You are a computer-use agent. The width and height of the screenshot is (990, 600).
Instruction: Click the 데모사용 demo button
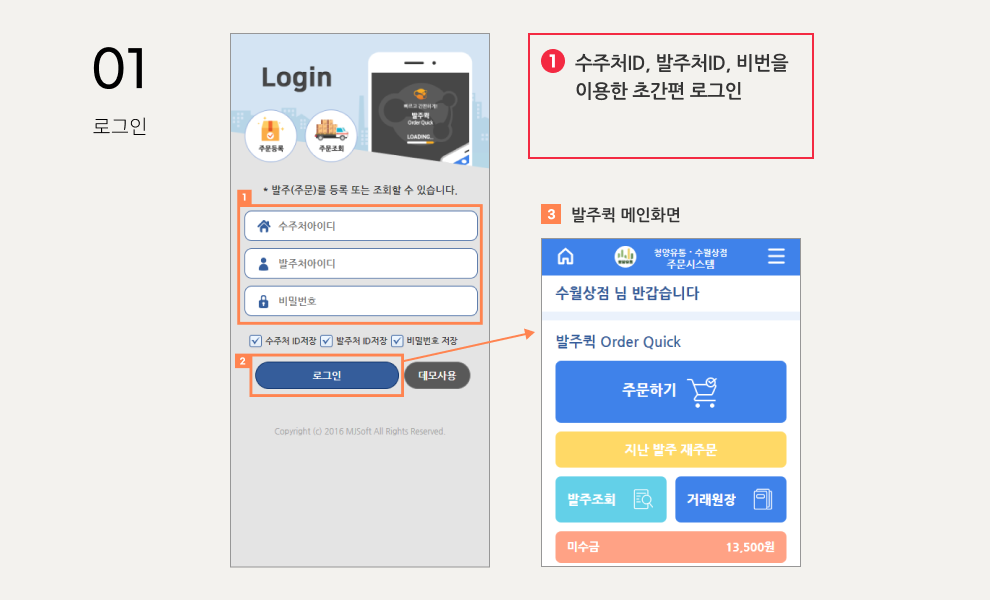[437, 376]
